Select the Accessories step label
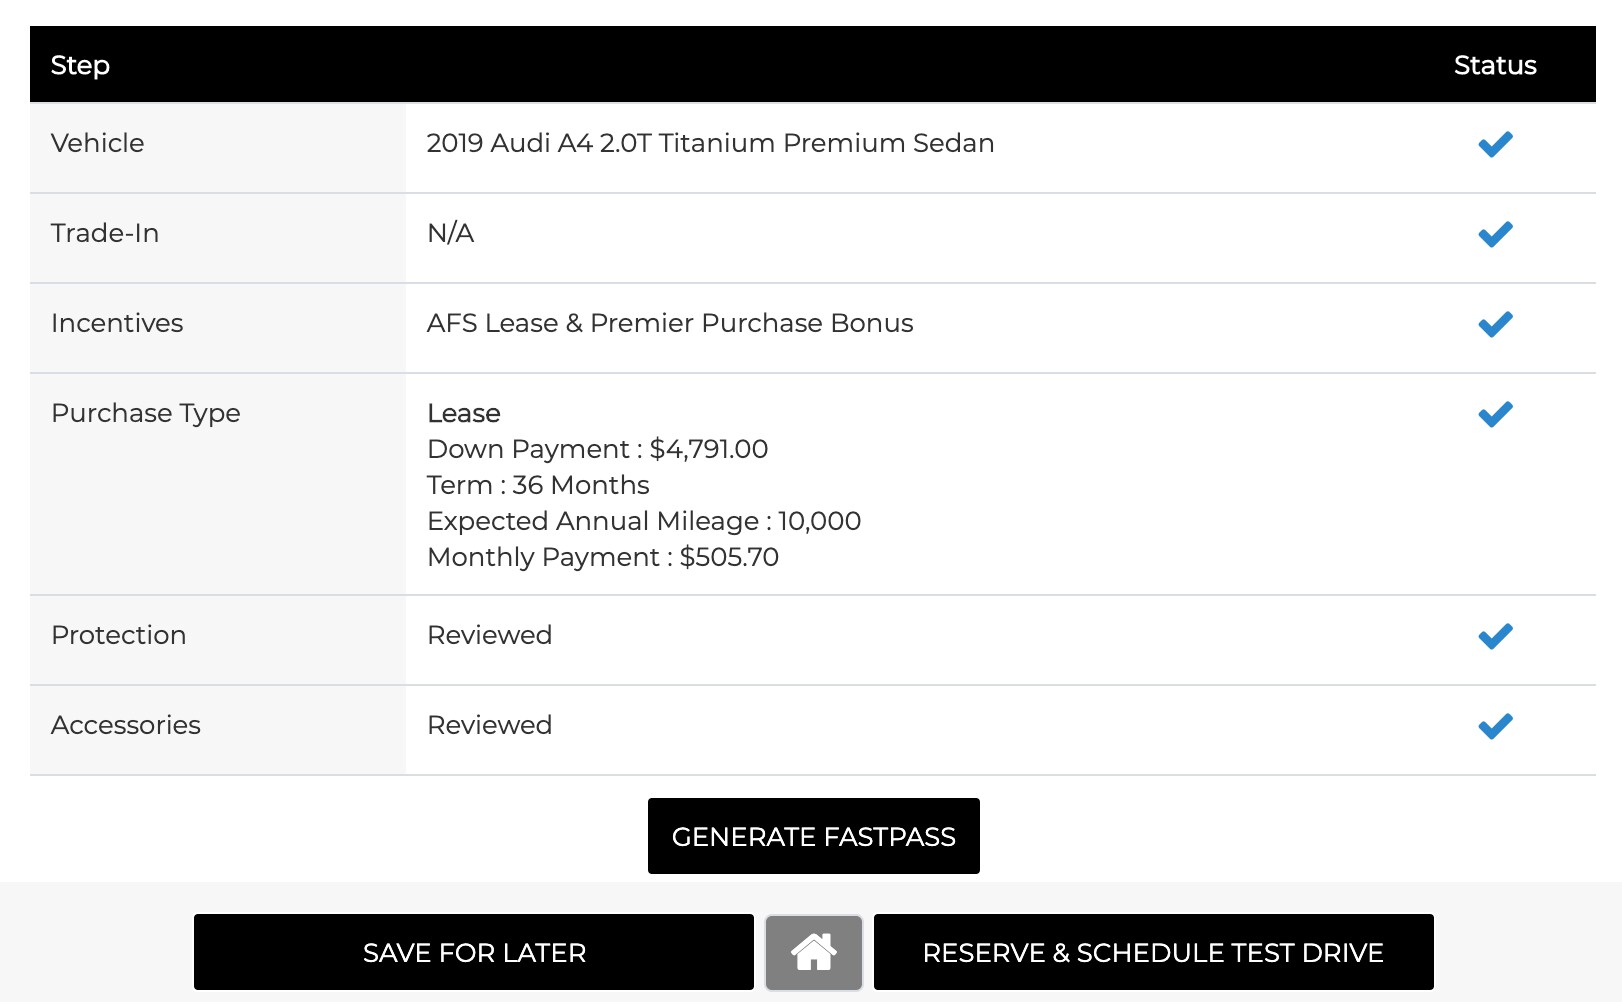 pos(126,725)
